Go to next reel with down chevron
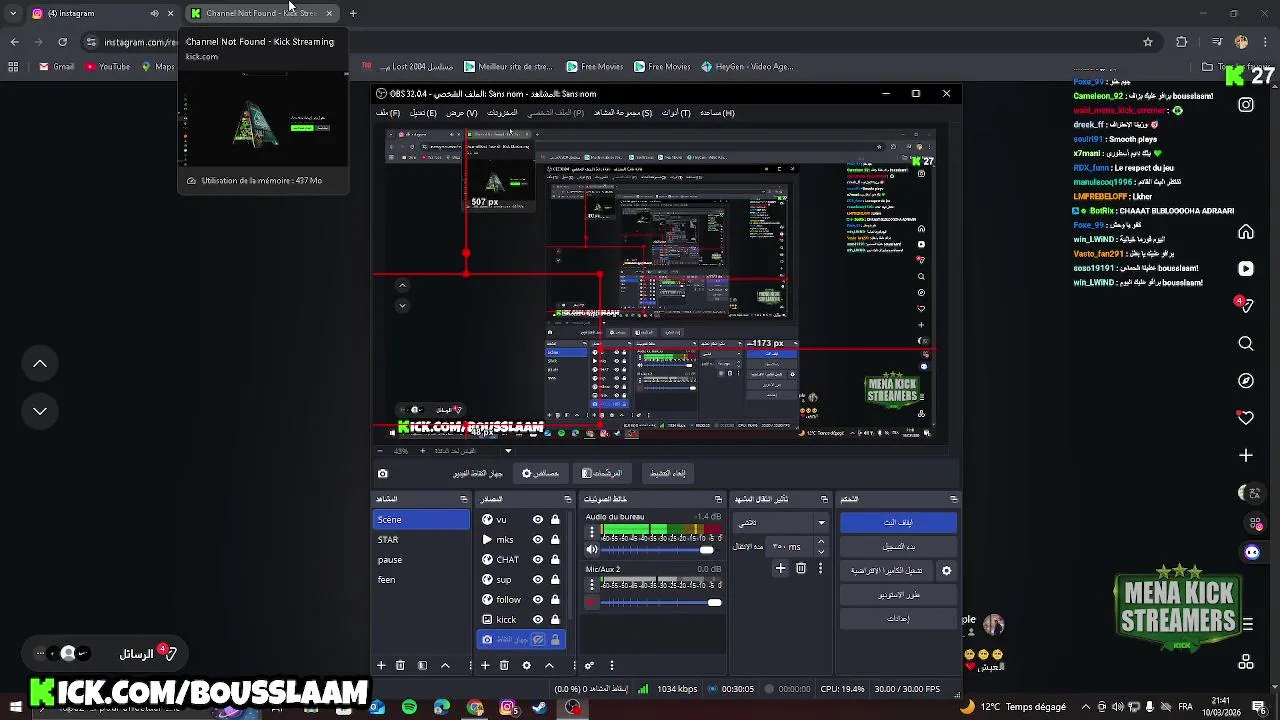Screen dimensions: 1280x720 pos(40,411)
